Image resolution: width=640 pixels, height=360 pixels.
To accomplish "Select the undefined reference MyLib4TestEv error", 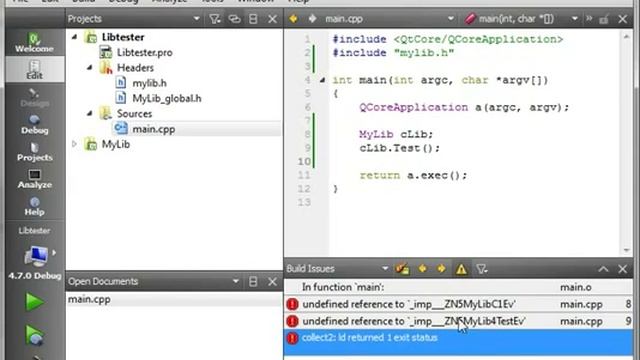I will [x=458, y=321].
